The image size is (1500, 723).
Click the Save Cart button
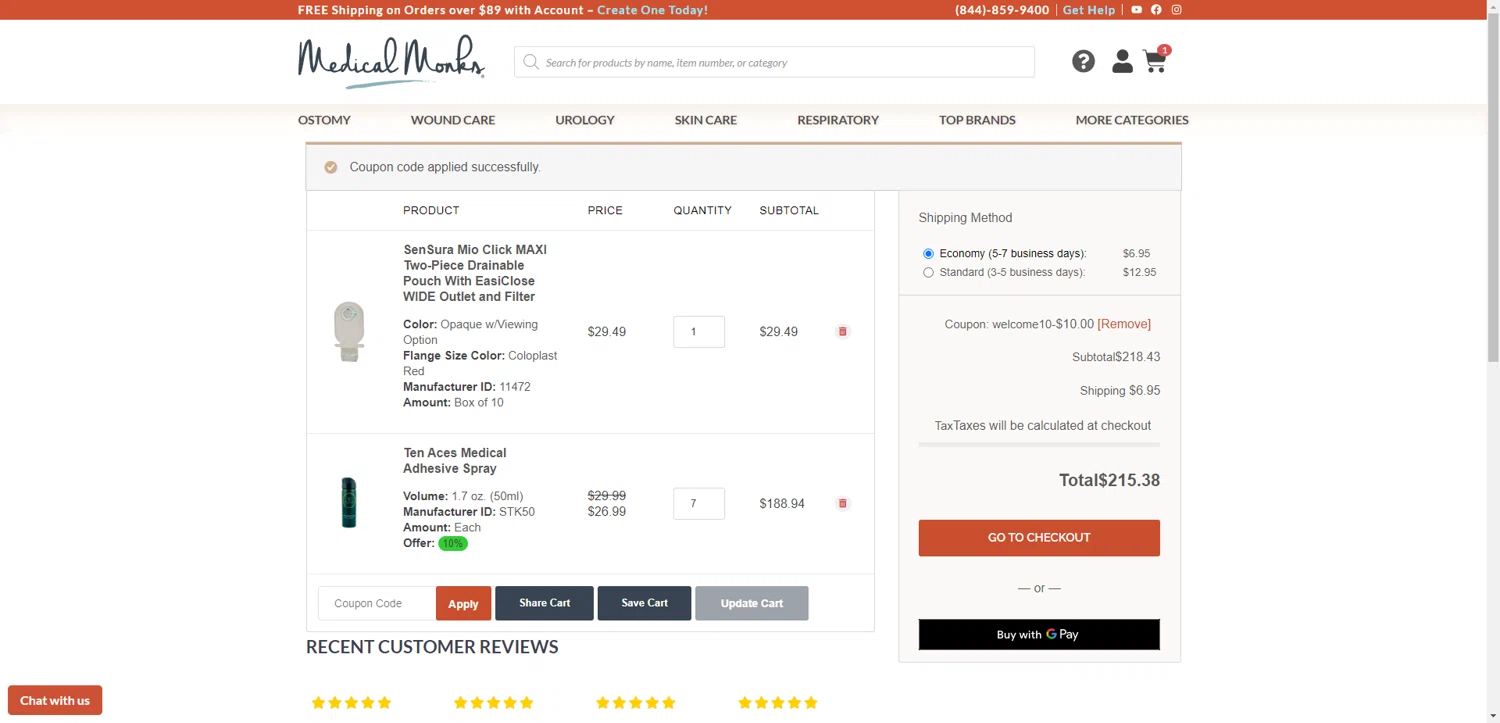644,603
